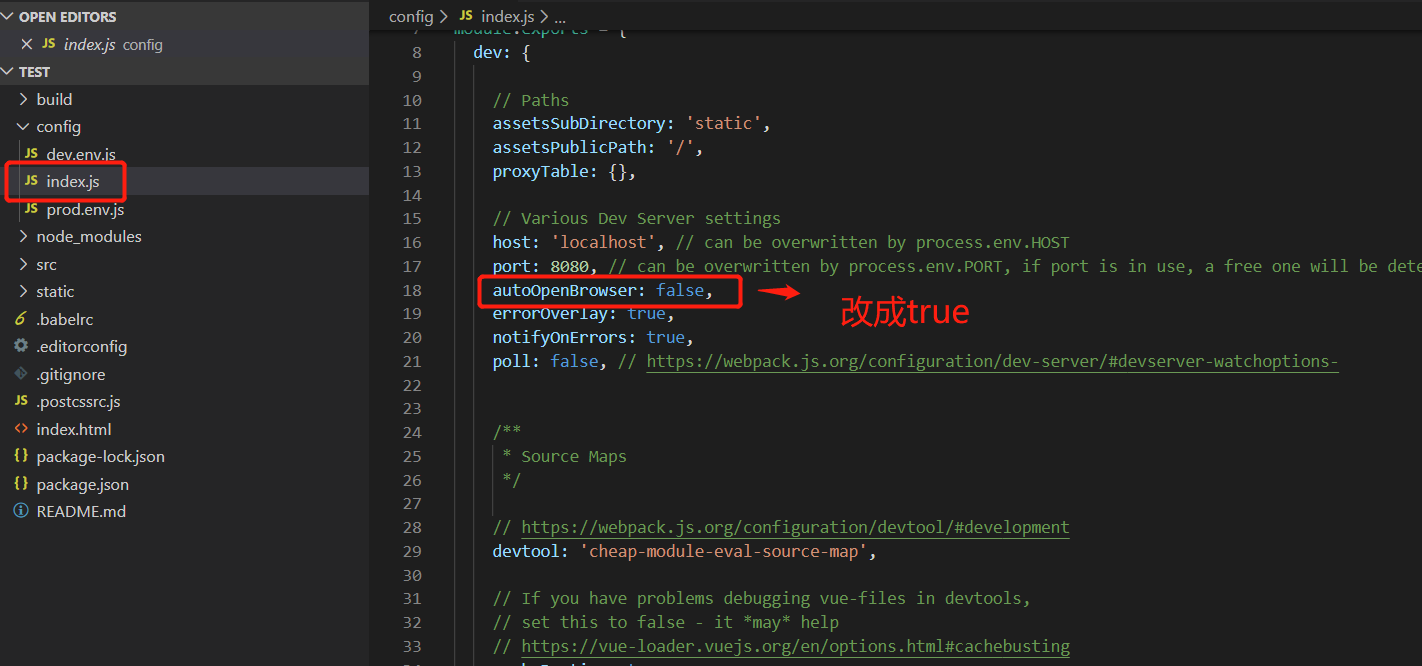Click the 'cheap-module-eval-source-map' devtool string

[x=724, y=551]
